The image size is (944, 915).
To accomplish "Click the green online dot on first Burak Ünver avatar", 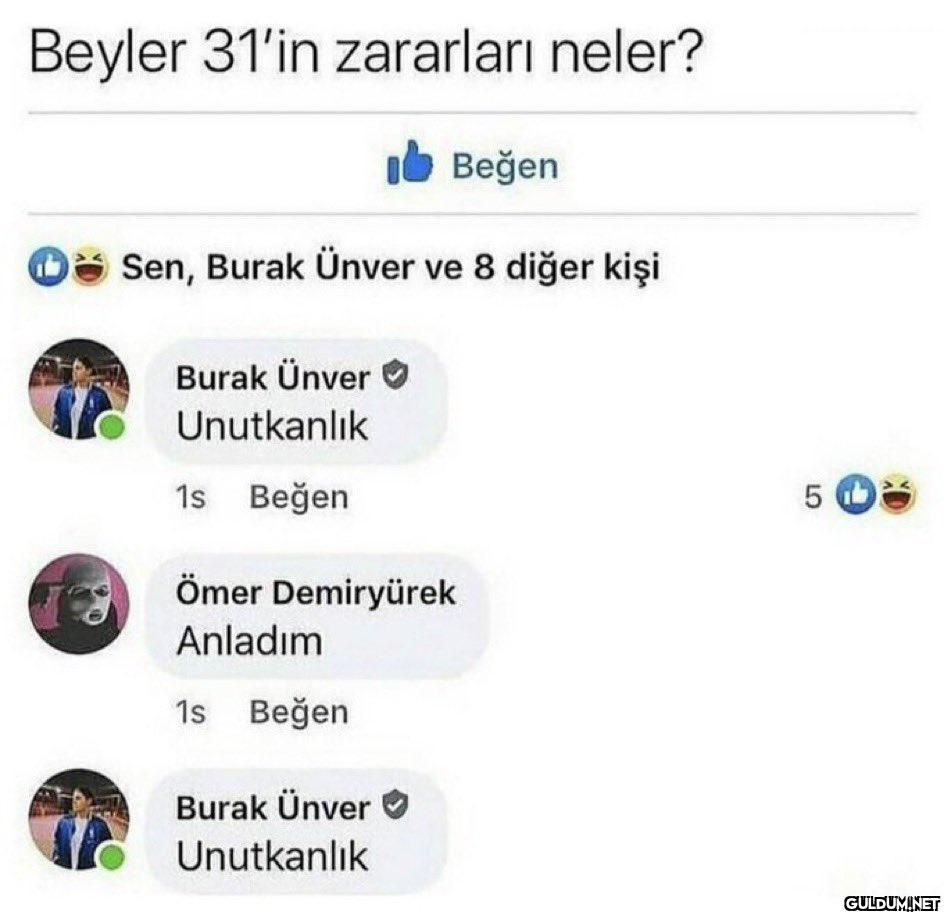I will (111, 428).
